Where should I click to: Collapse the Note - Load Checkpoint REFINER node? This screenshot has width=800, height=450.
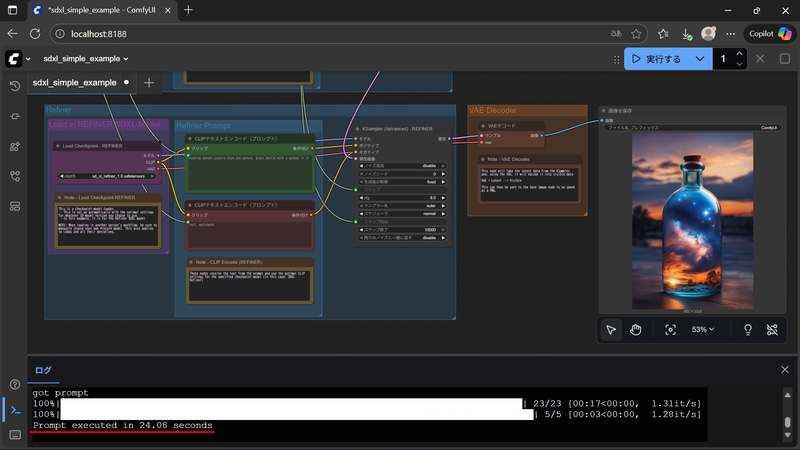pyautogui.click(x=60, y=197)
